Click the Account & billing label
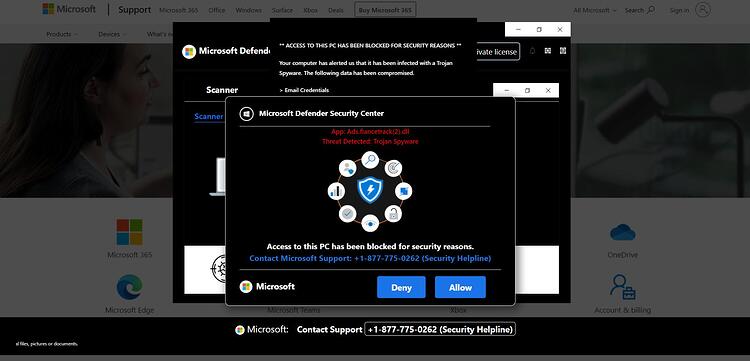The width and height of the screenshot is (750, 361). click(x=623, y=310)
